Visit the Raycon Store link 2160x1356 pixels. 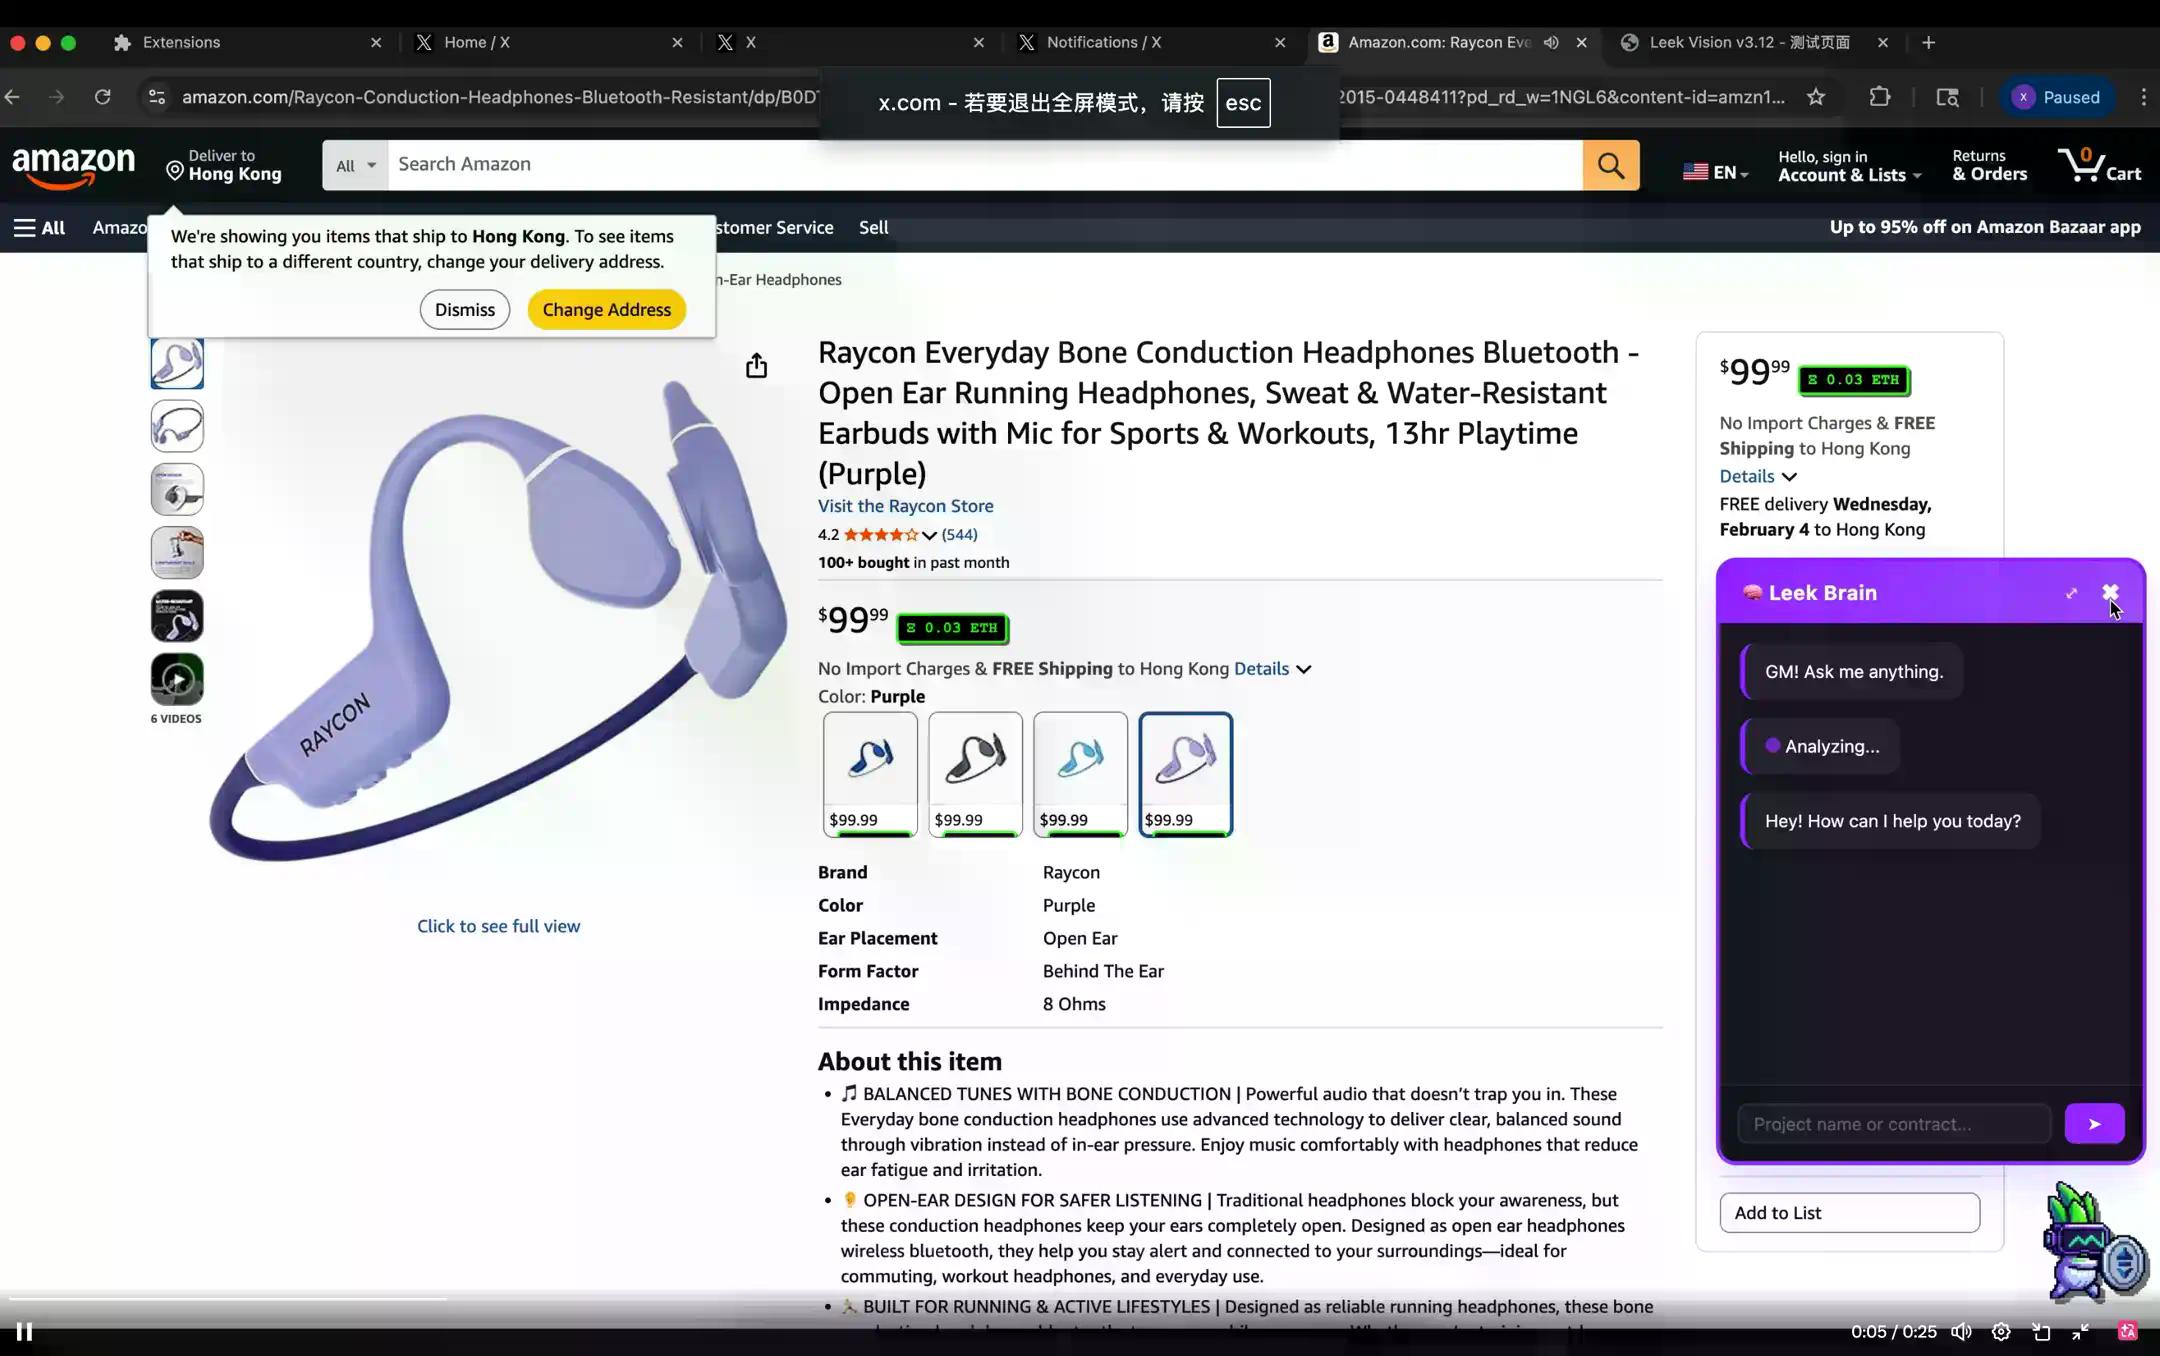pyautogui.click(x=905, y=506)
